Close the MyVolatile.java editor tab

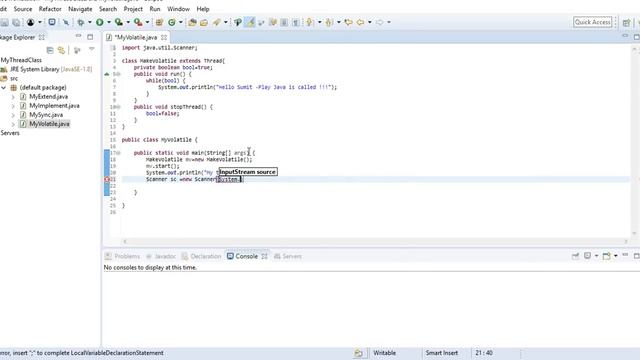click(x=164, y=37)
